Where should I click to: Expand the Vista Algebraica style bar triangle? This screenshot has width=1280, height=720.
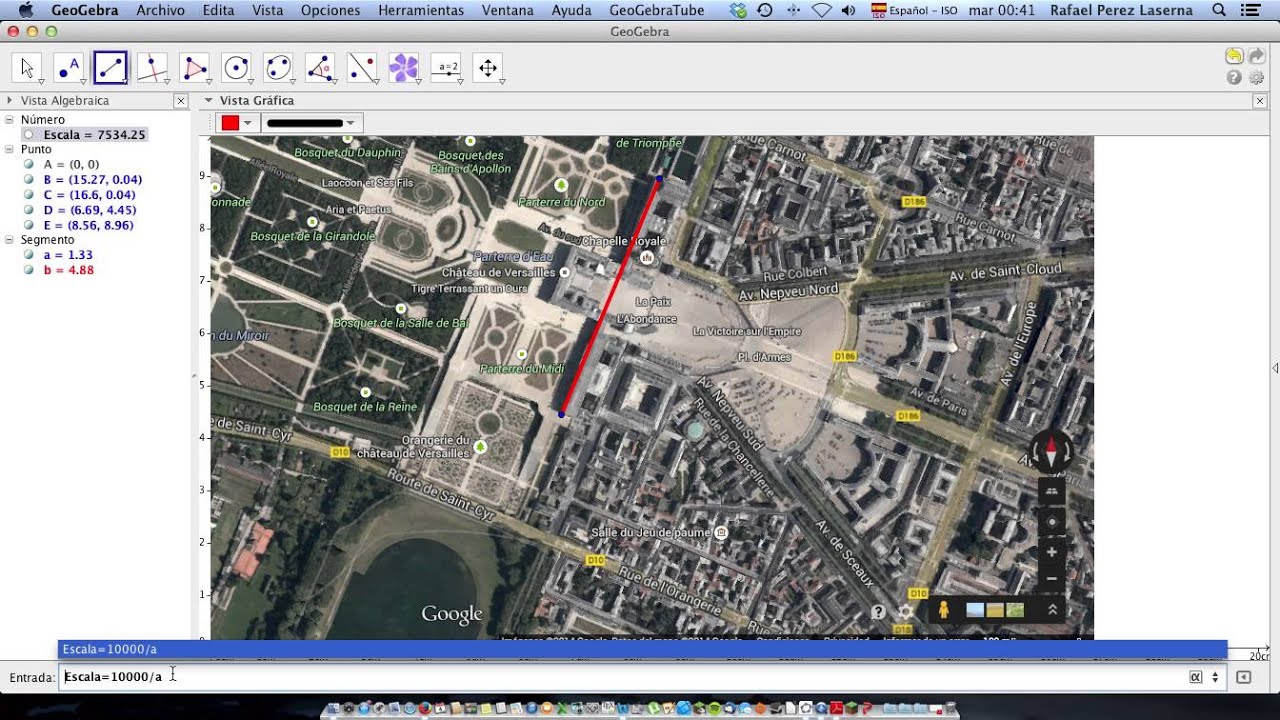click(x=9, y=101)
